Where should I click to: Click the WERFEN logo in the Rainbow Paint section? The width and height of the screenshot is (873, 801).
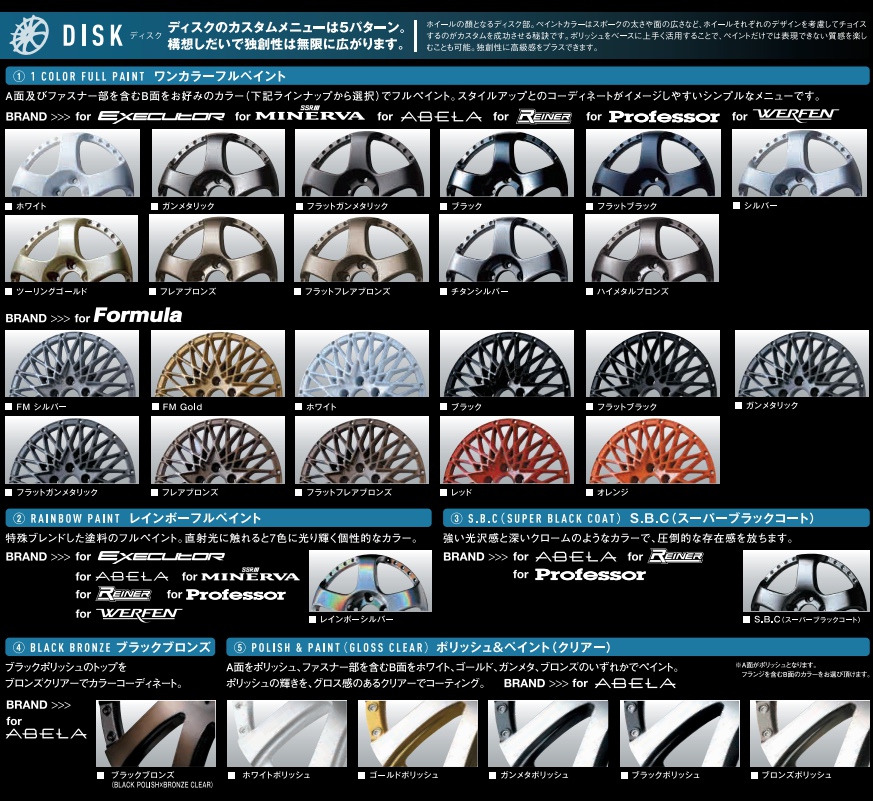pyautogui.click(x=139, y=613)
